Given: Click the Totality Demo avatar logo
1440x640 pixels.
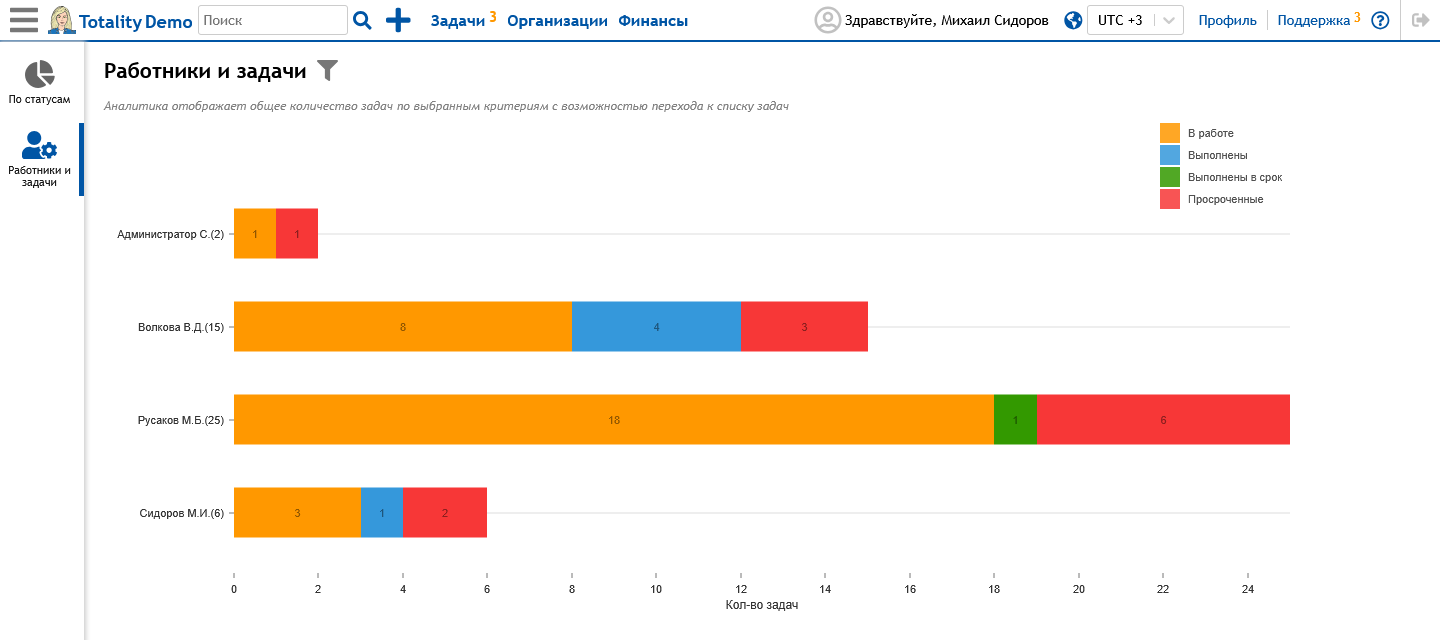Looking at the screenshot, I should 62,20.
